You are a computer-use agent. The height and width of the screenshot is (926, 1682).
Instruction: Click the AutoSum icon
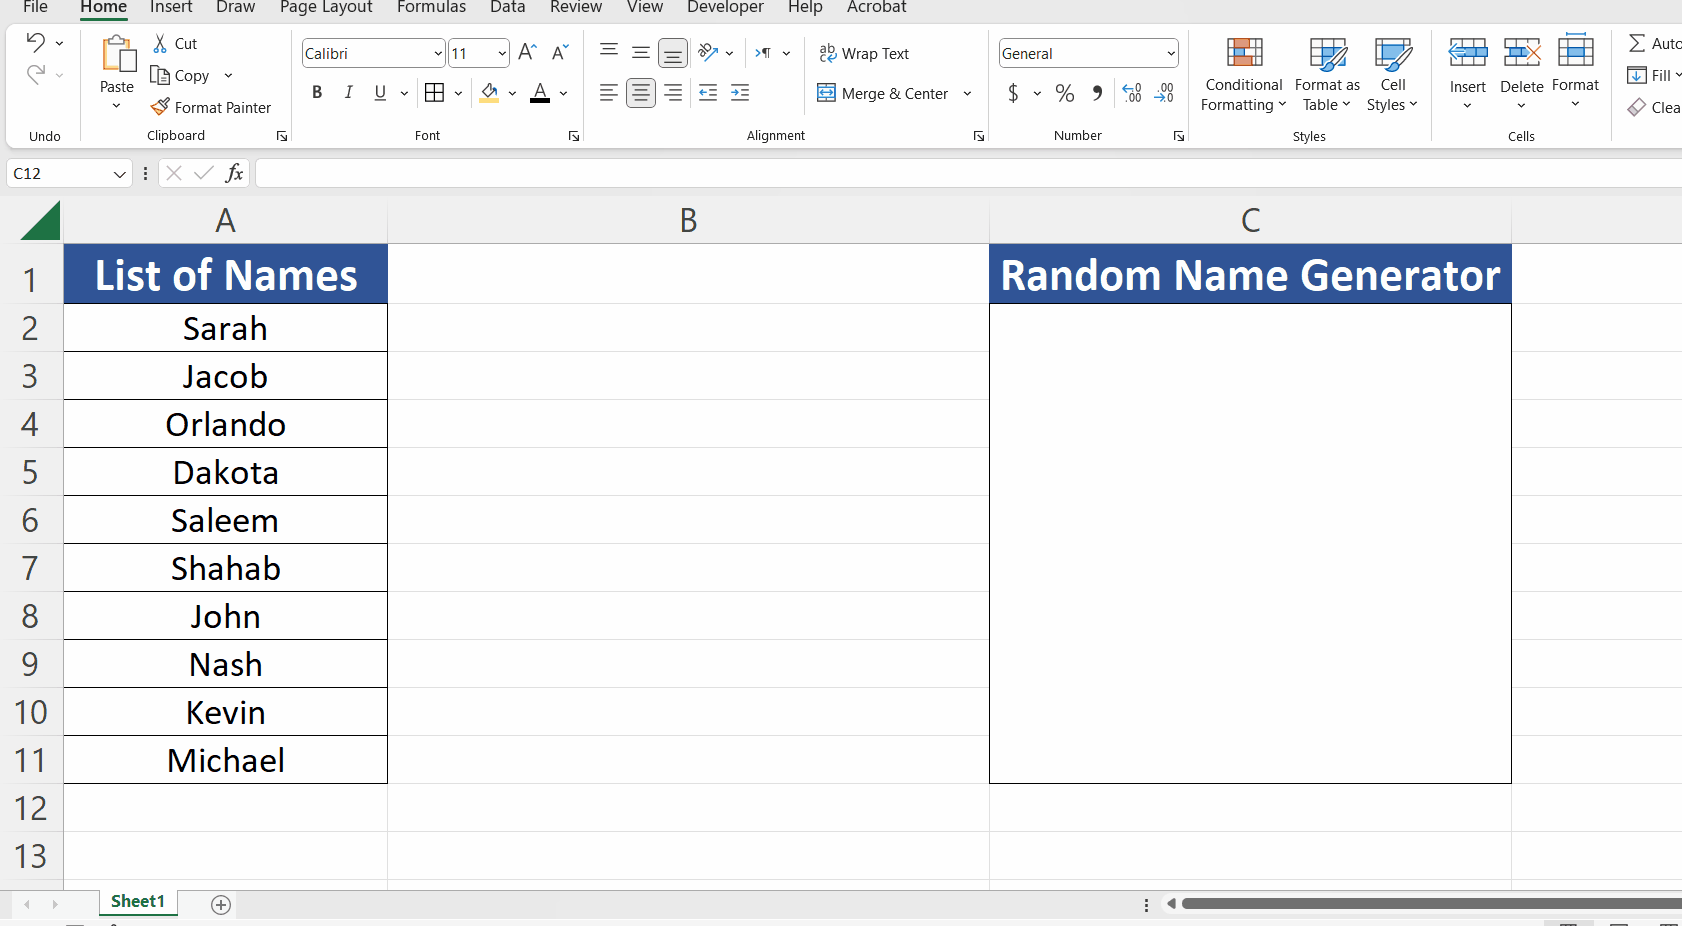click(1640, 43)
